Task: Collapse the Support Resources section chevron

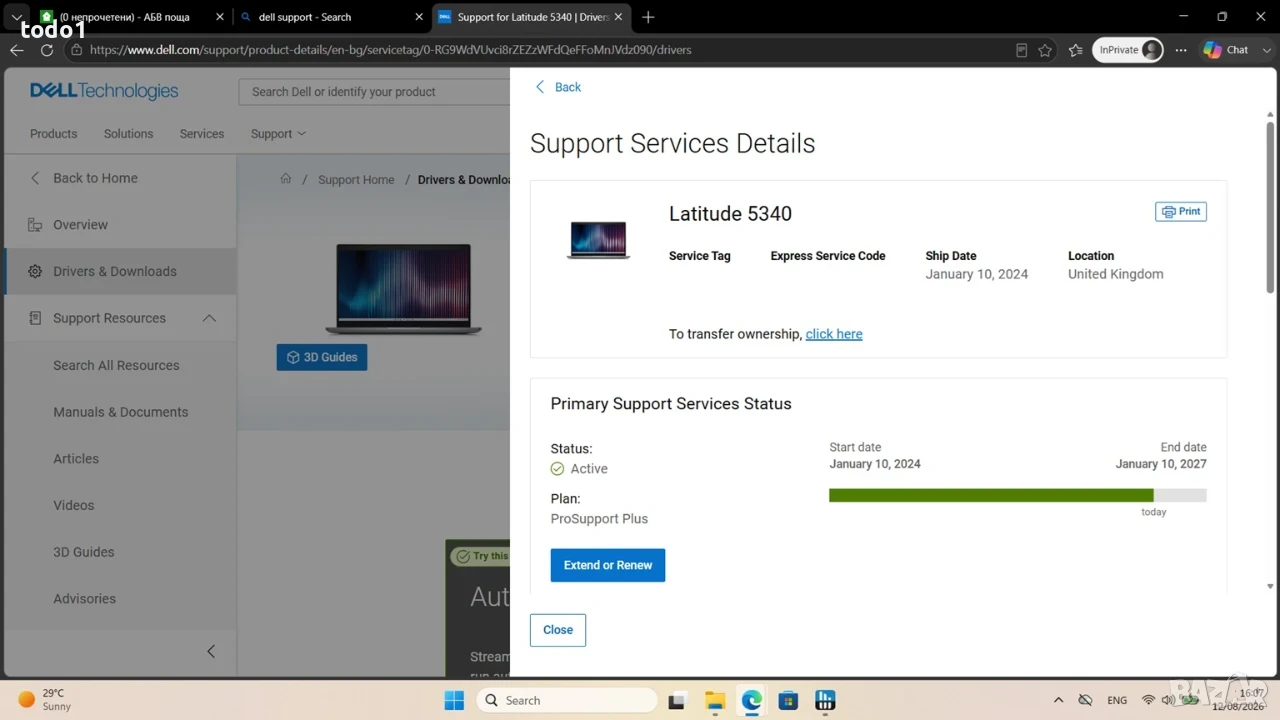Action: click(209, 318)
